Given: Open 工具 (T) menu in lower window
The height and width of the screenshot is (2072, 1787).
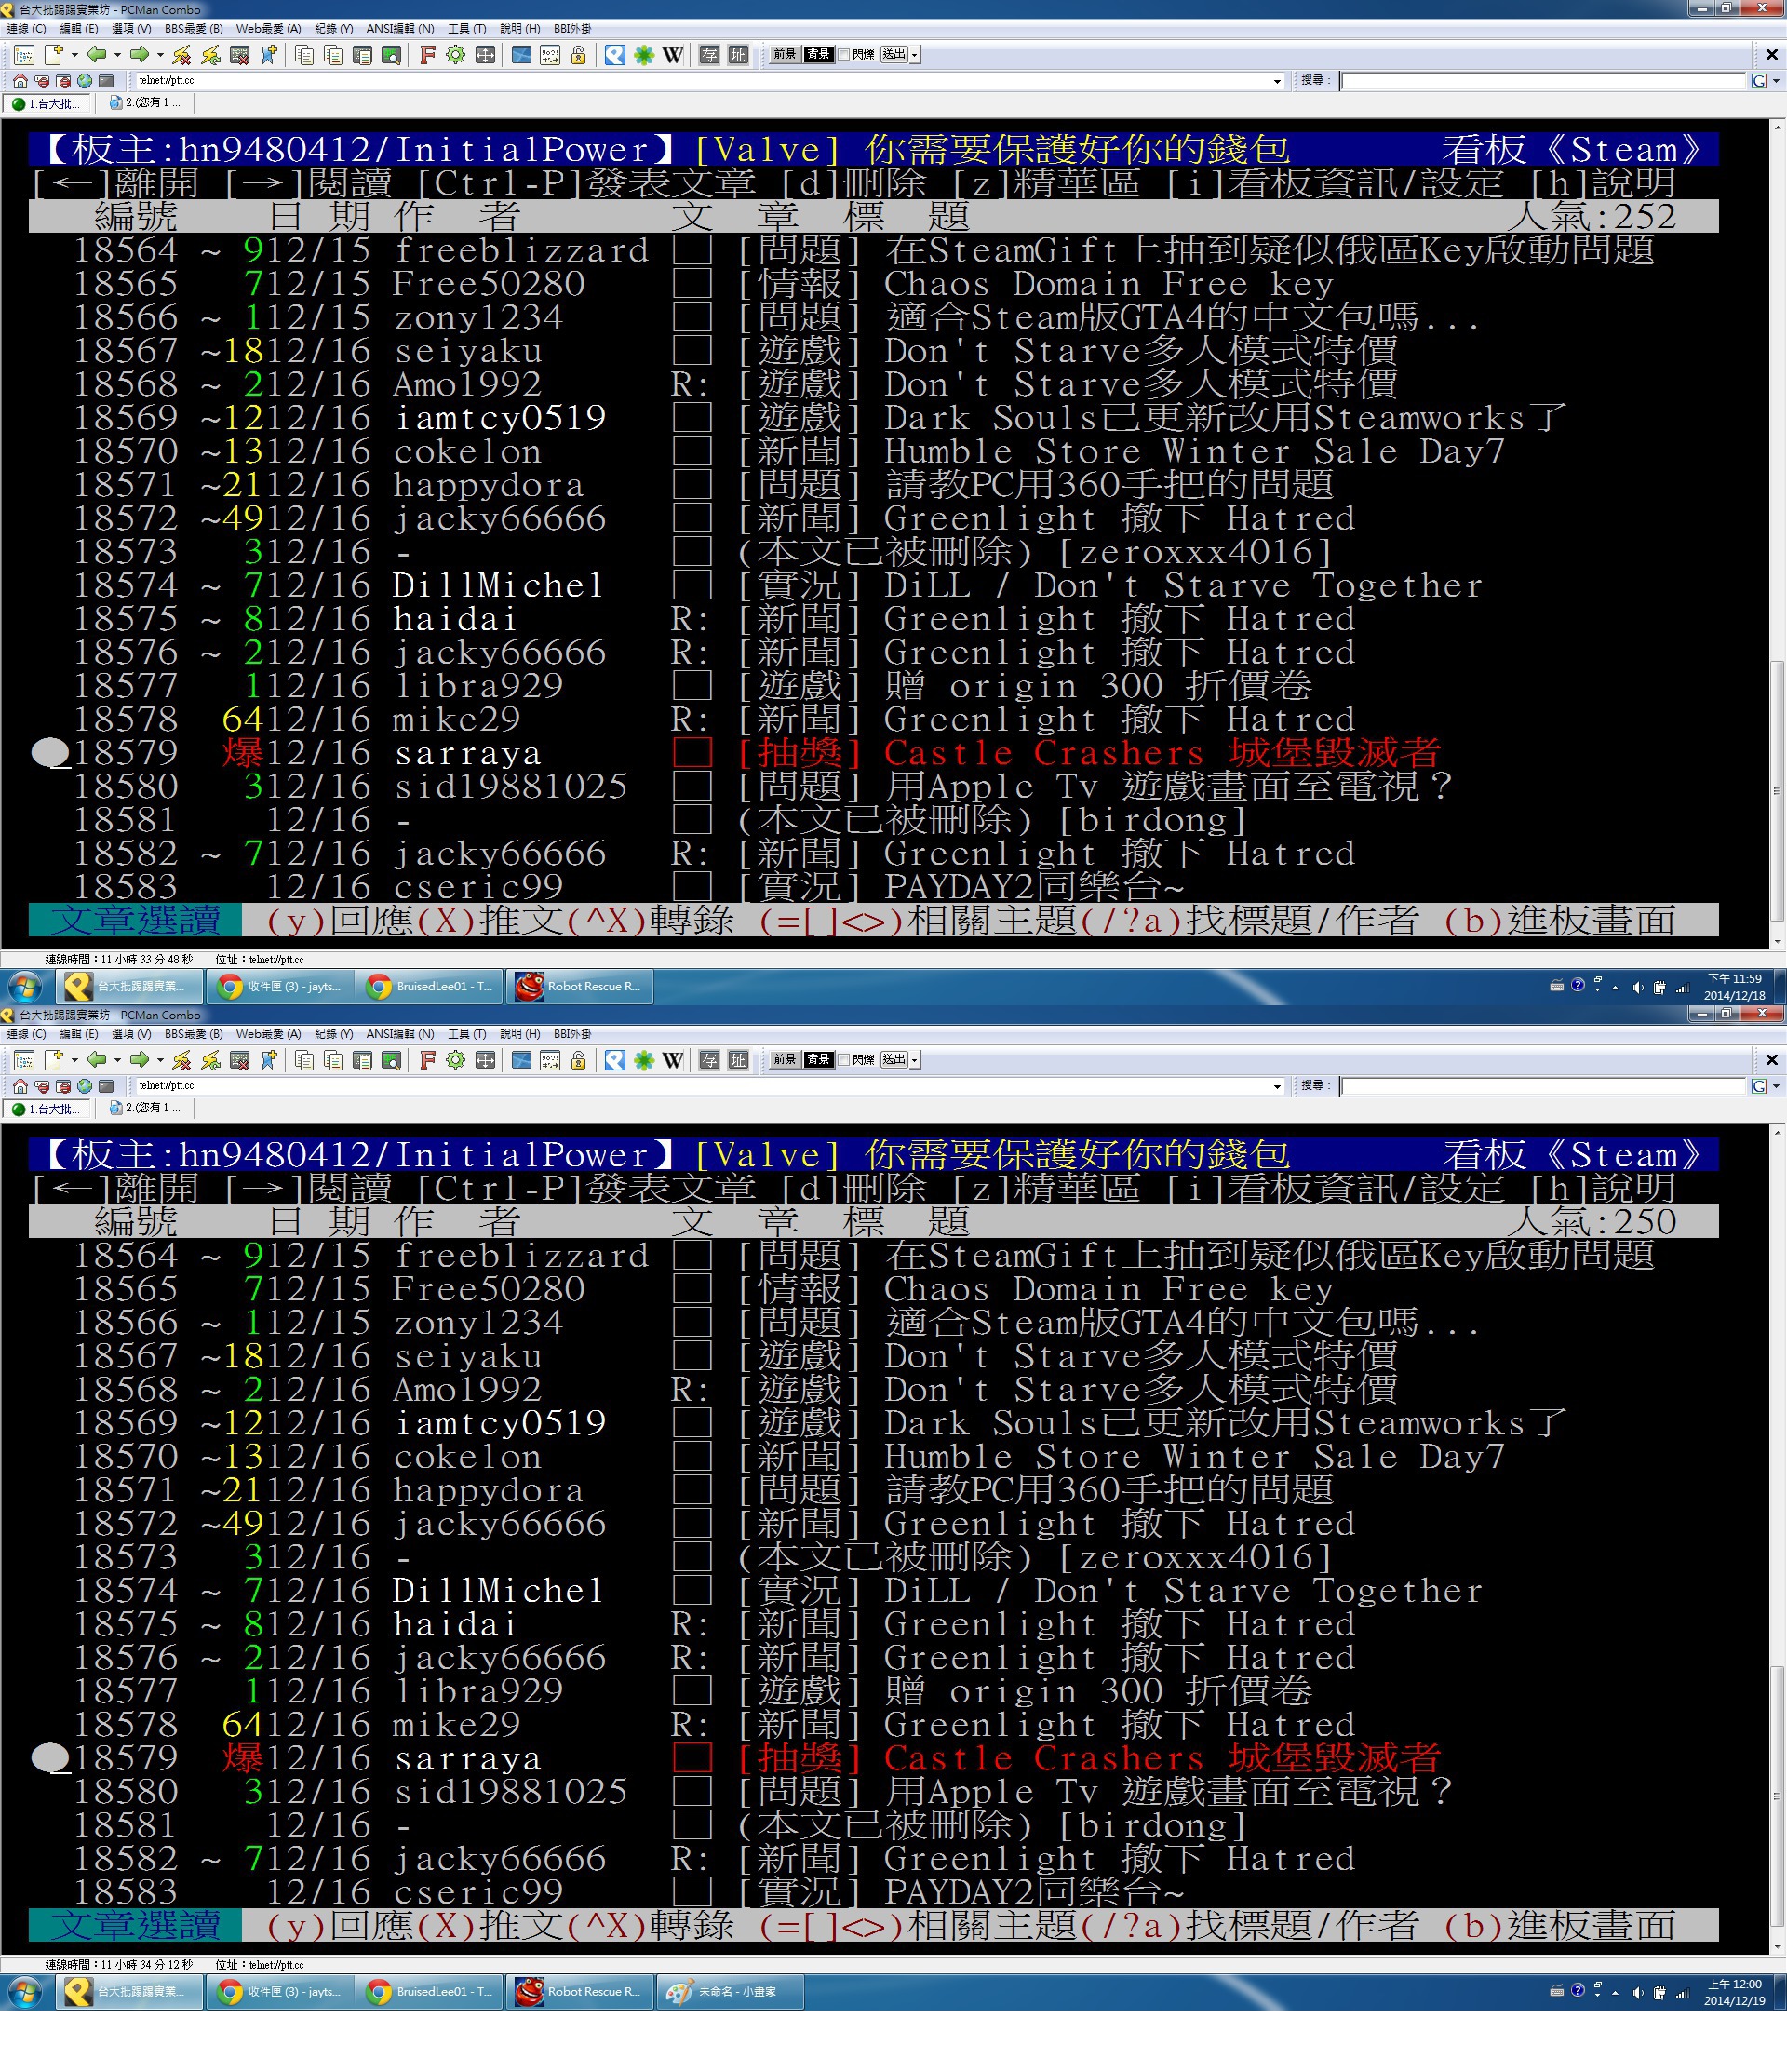Looking at the screenshot, I should [x=467, y=1034].
